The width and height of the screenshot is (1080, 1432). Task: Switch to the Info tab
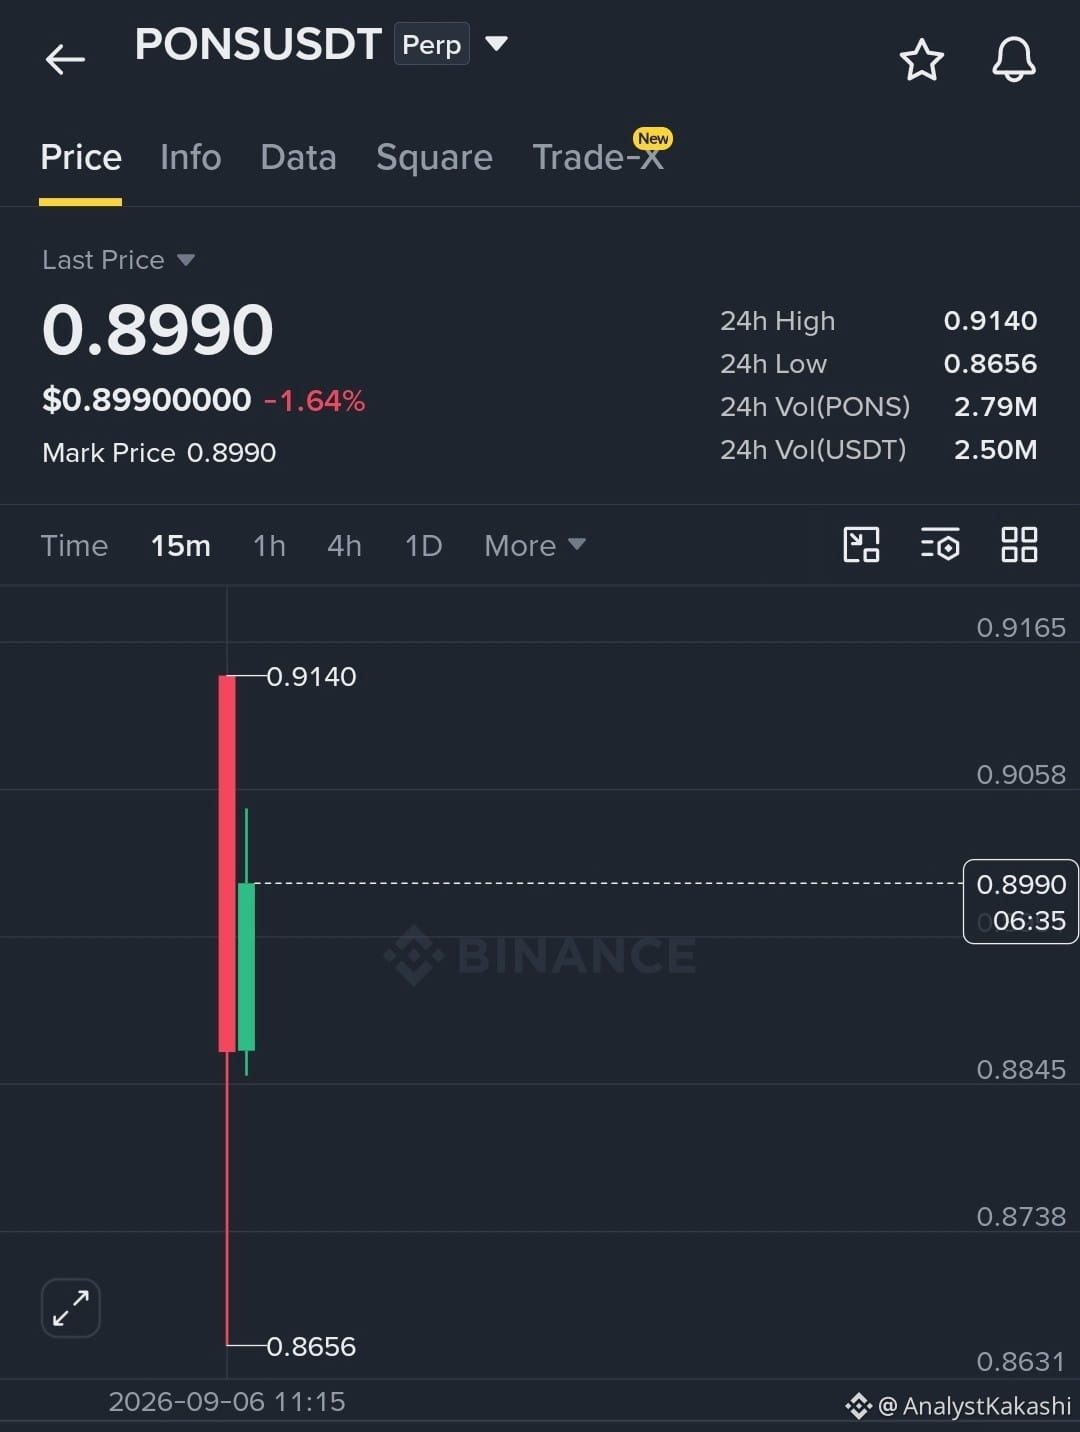pyautogui.click(x=191, y=158)
